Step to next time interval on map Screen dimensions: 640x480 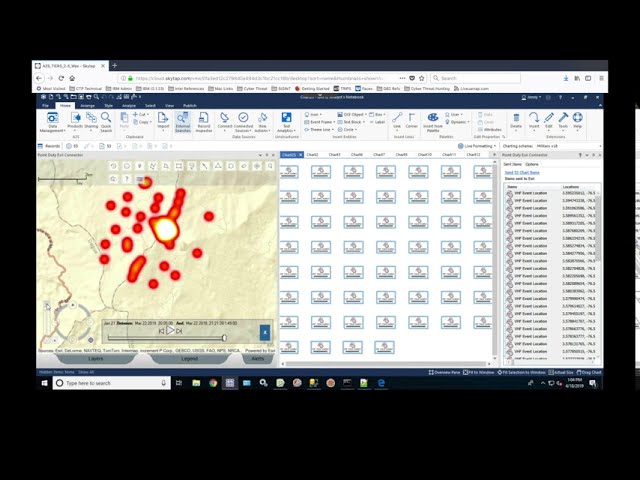179,331
